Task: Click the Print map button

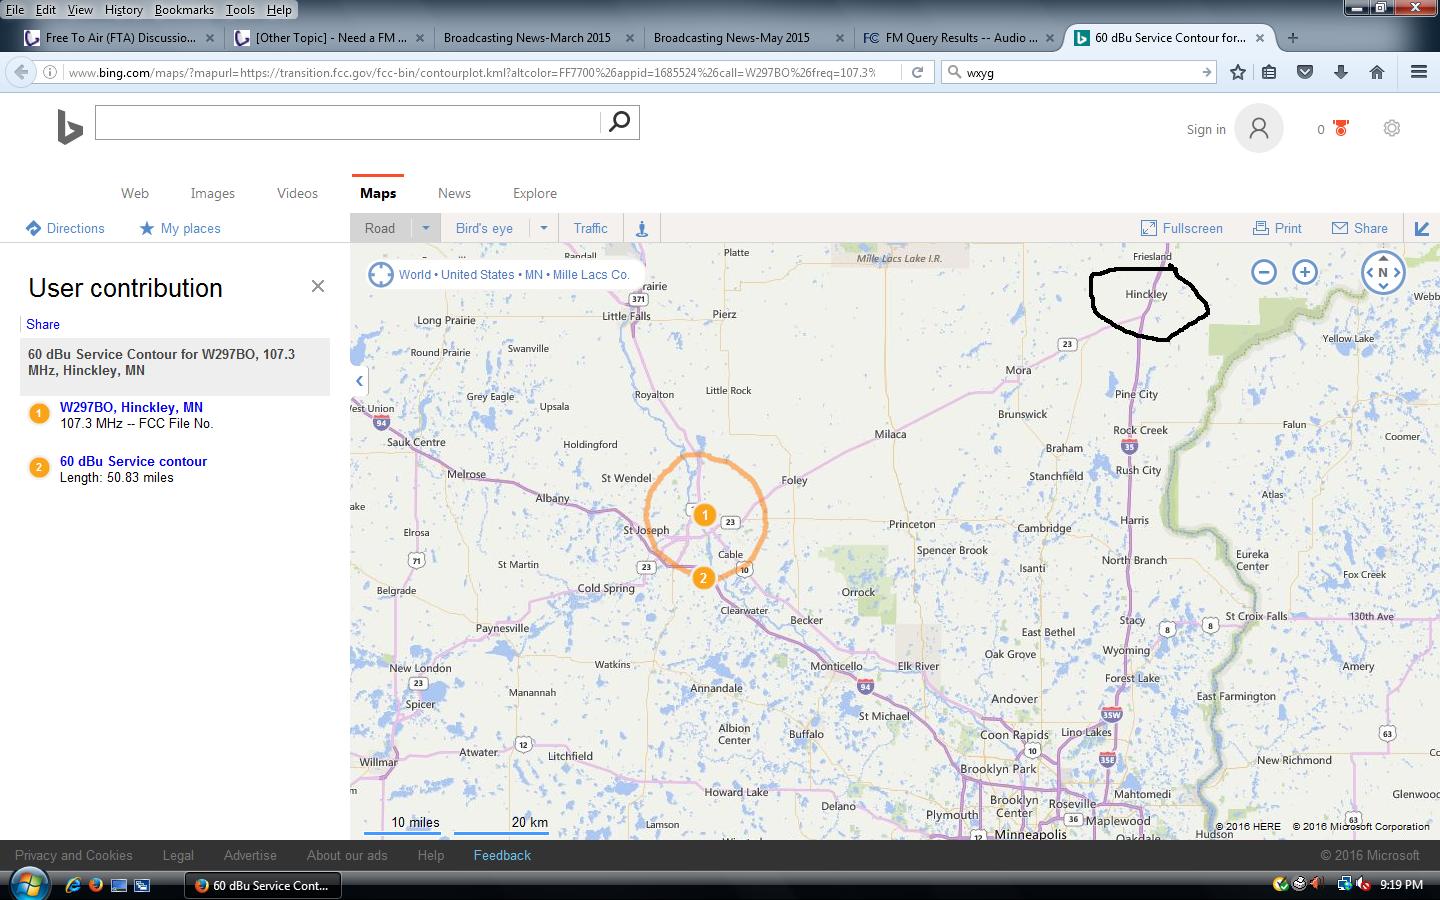Action: (x=1277, y=228)
